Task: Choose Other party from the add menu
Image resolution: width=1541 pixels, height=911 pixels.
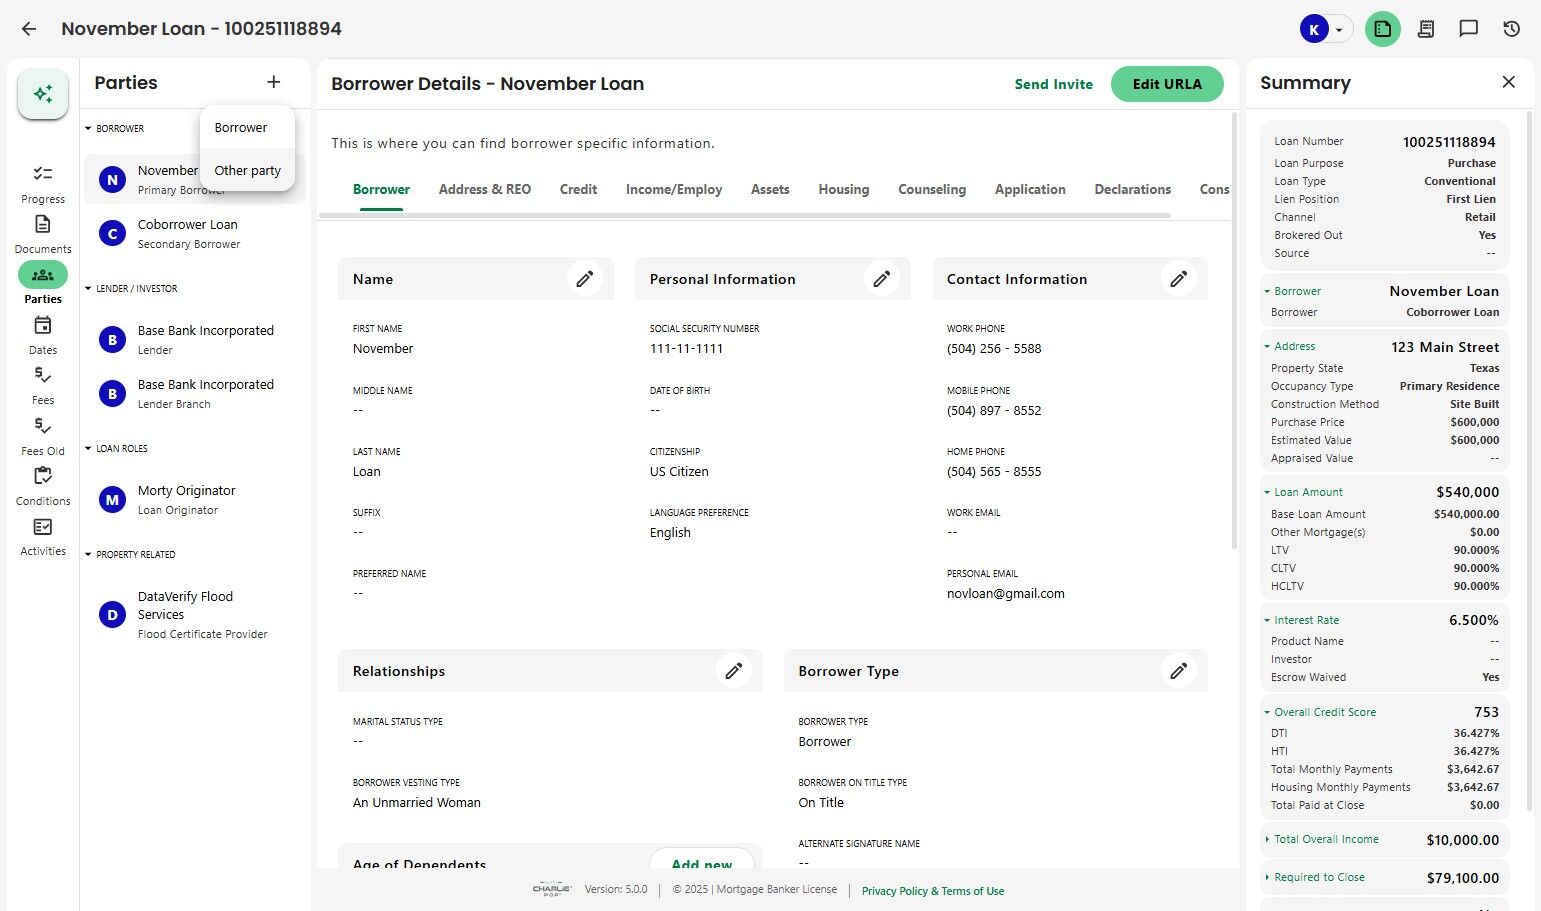Action: point(247,170)
